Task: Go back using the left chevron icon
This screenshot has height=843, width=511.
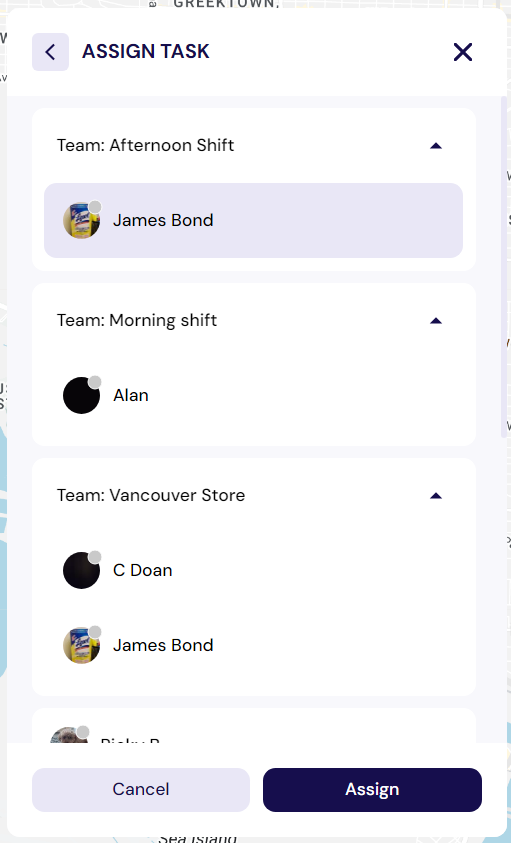Action: 51,52
